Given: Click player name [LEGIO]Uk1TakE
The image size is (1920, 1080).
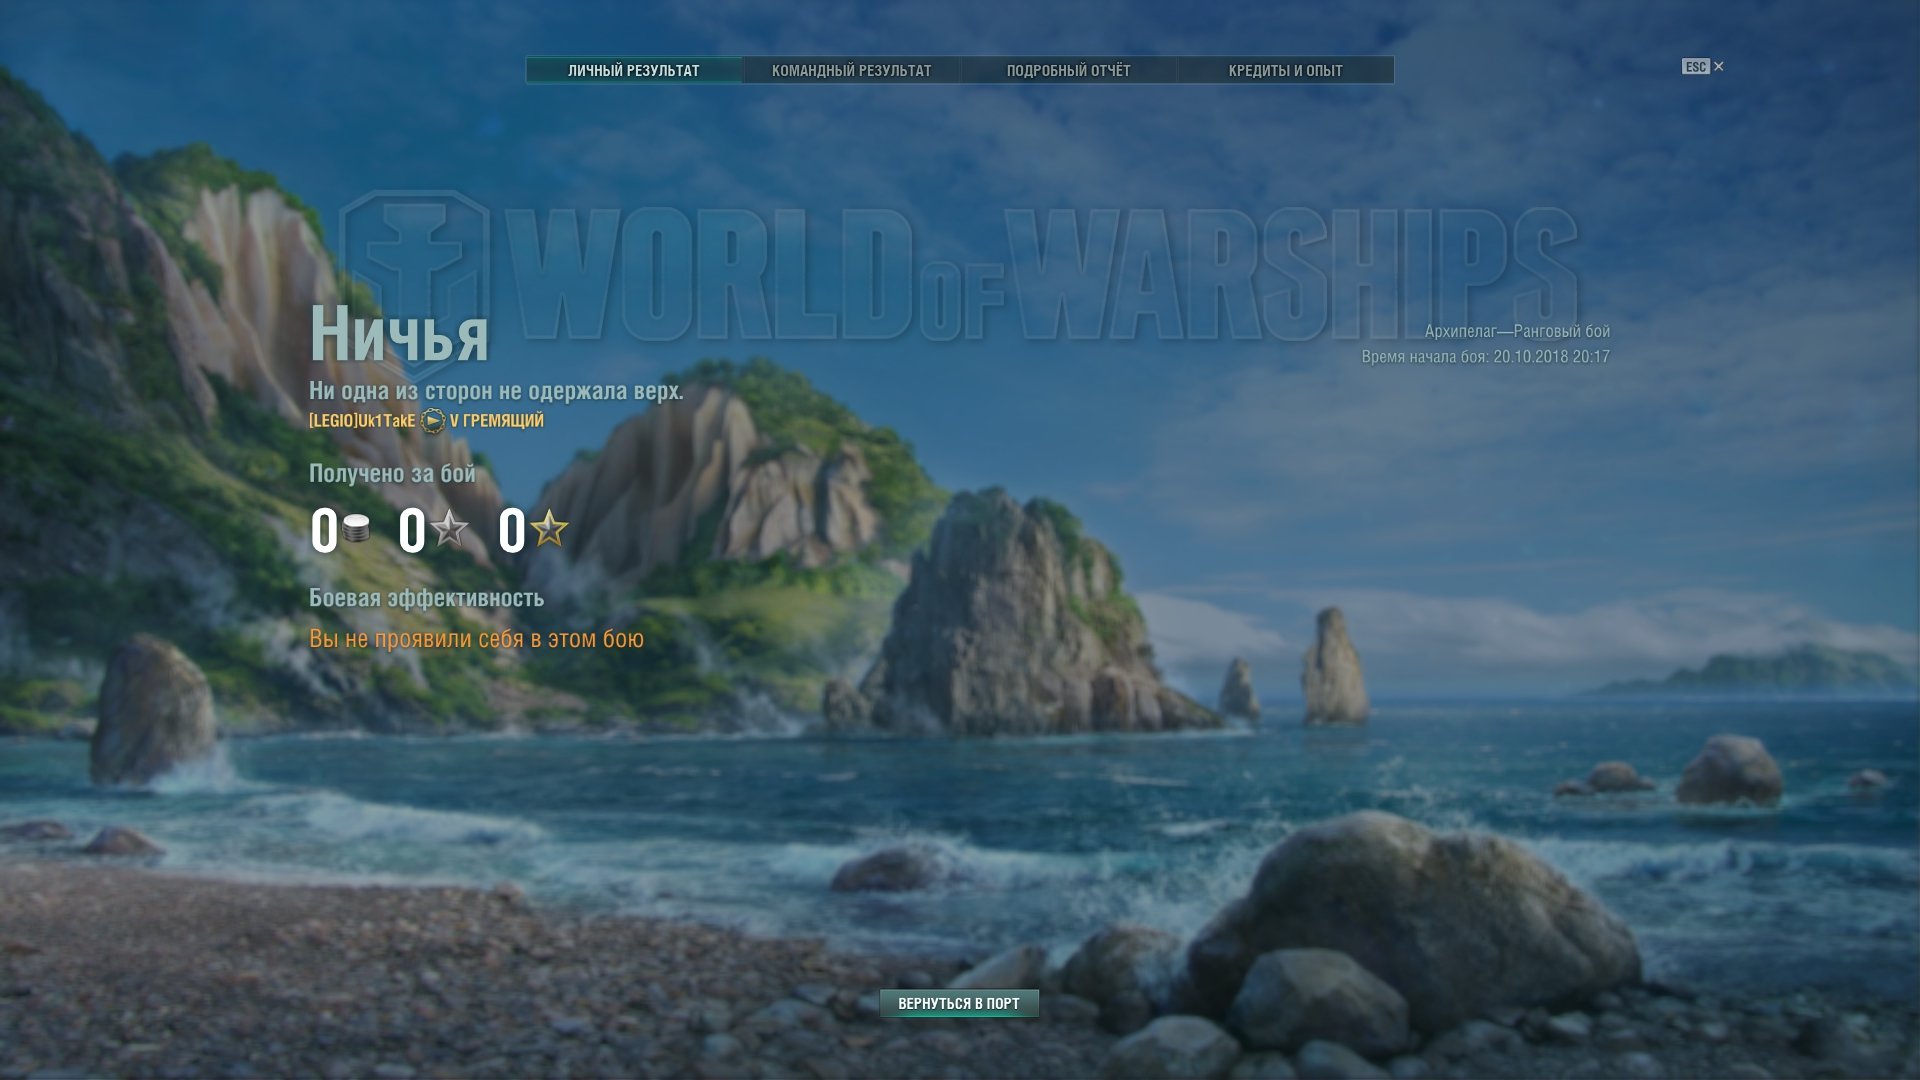Looking at the screenshot, I should tap(362, 421).
